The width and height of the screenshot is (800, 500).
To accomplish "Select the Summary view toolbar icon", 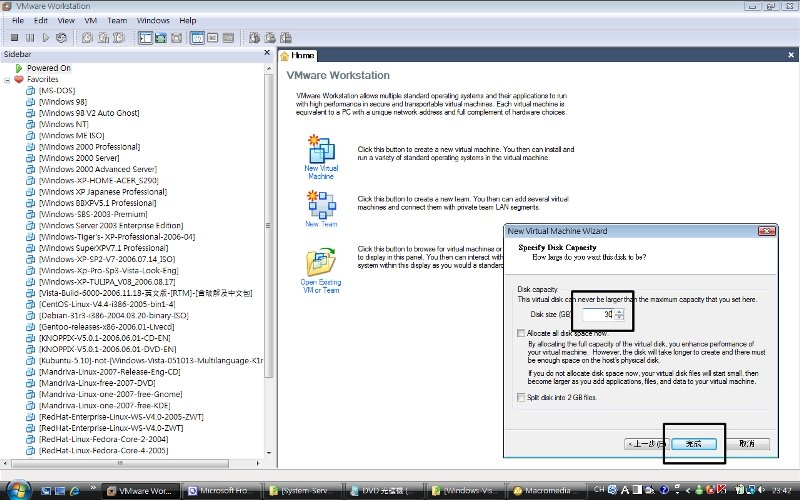I will [197, 38].
